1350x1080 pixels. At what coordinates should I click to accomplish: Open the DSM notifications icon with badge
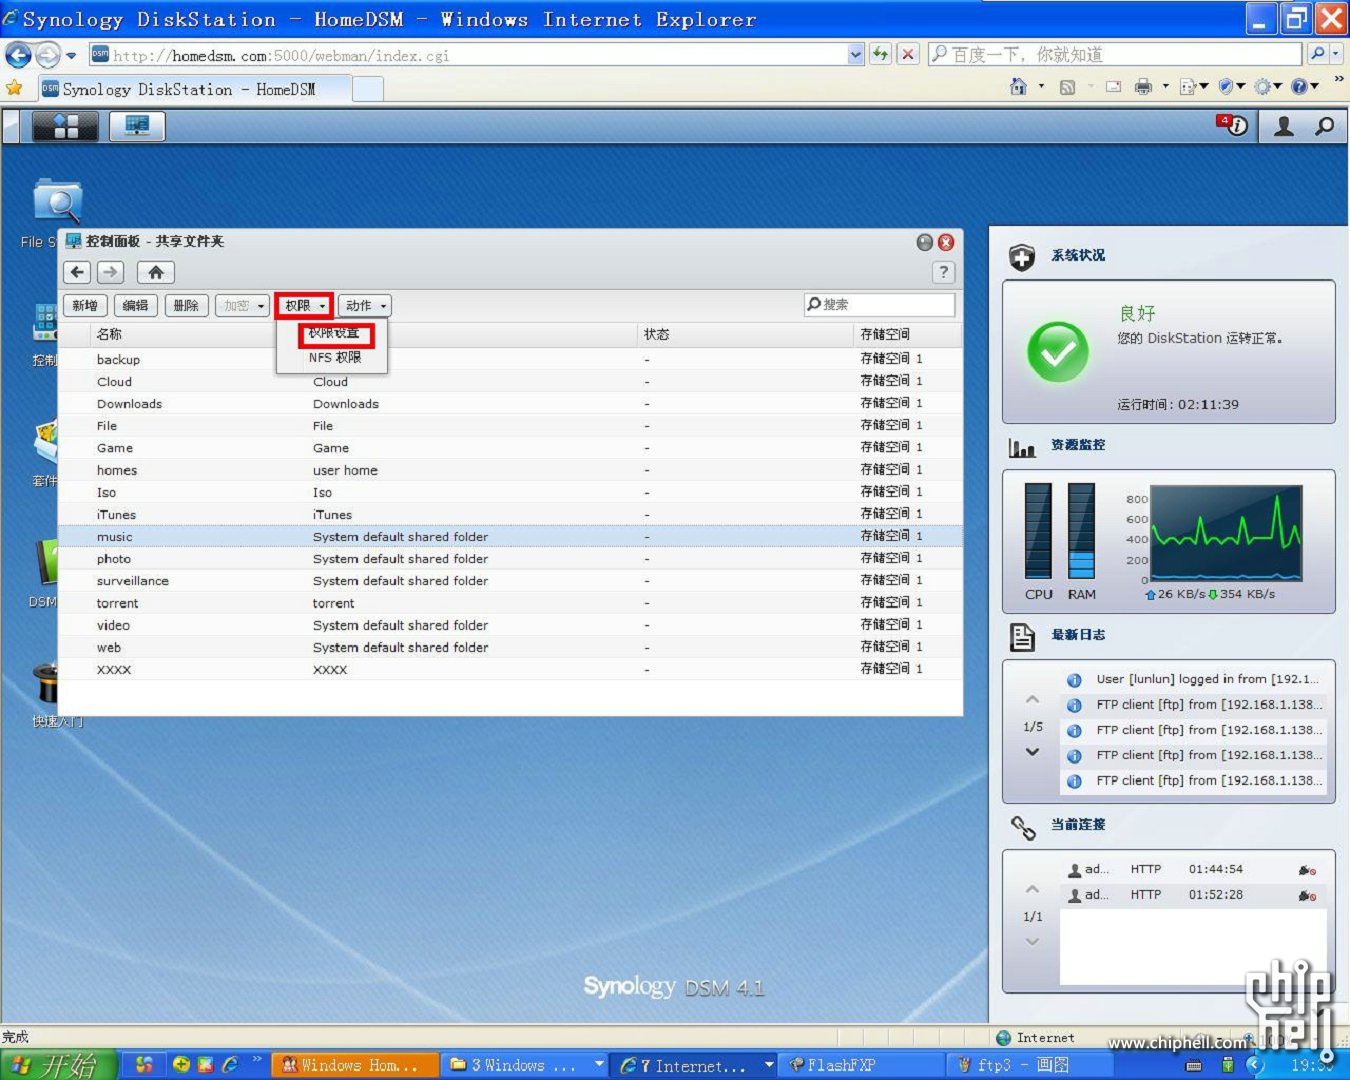point(1232,125)
